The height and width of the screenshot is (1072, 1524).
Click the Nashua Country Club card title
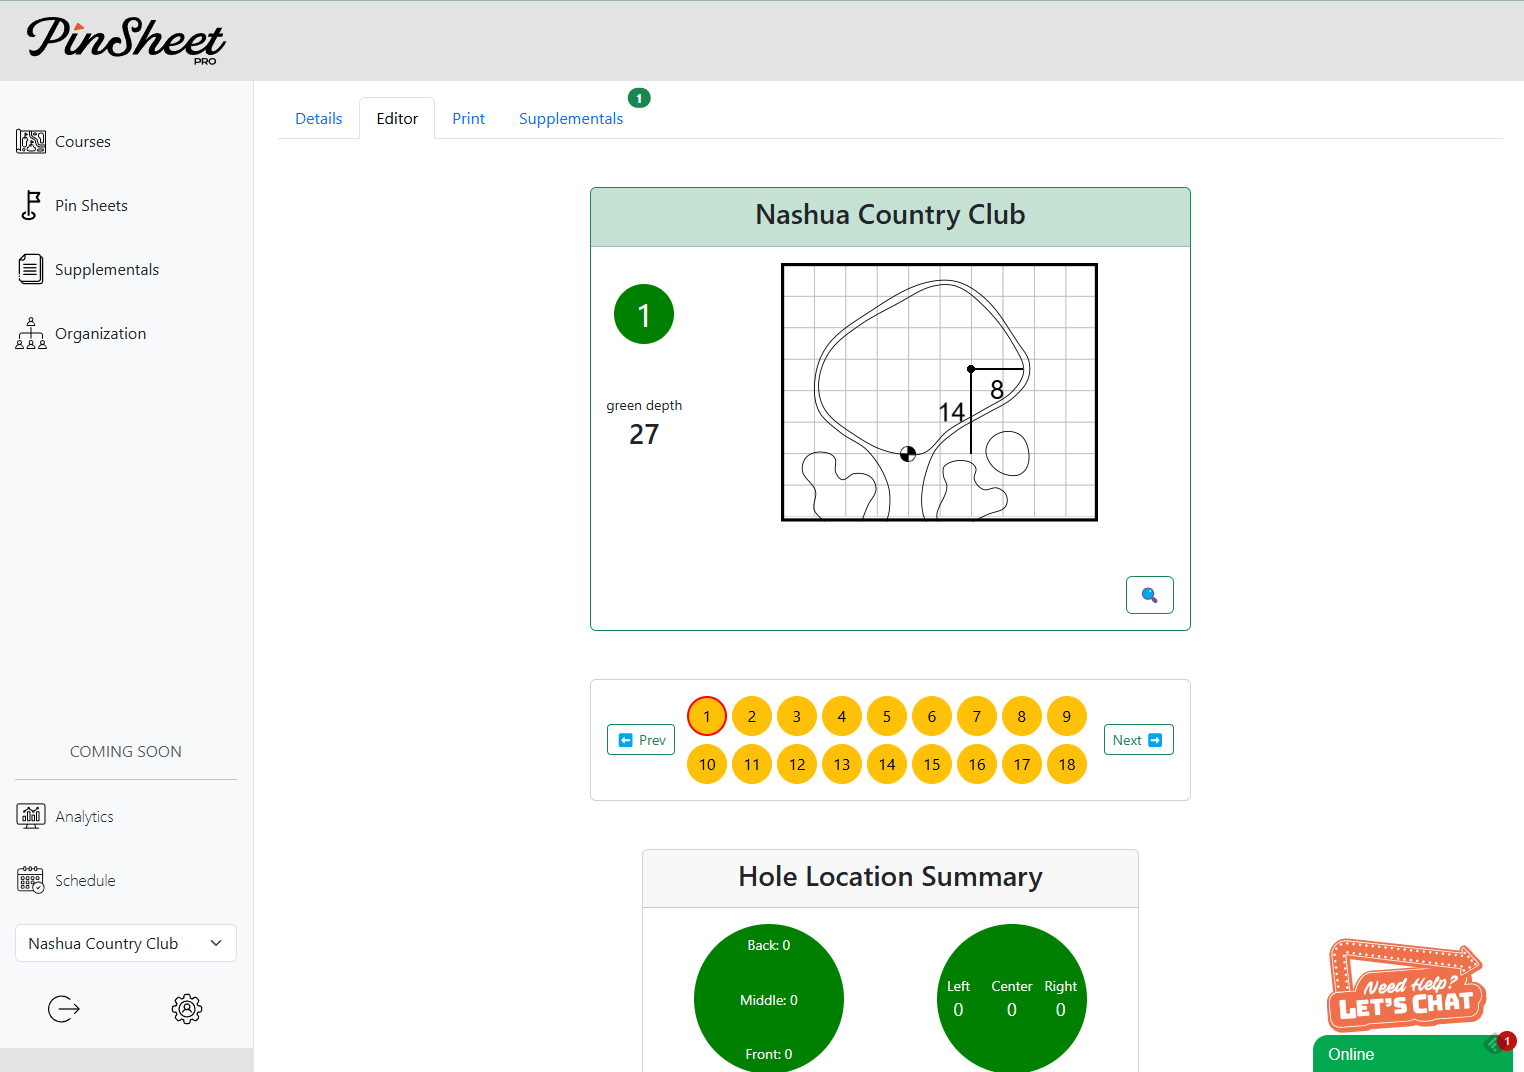[x=890, y=214]
